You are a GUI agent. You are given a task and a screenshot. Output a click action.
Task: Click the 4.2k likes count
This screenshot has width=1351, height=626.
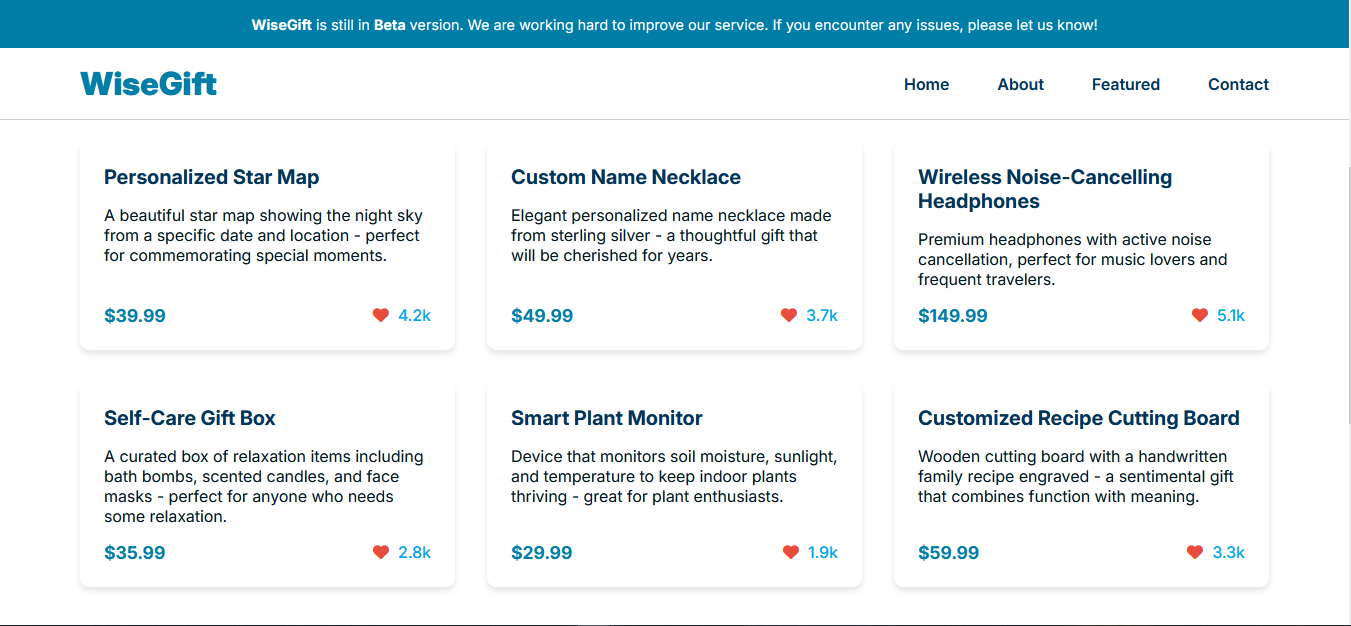[x=414, y=315]
